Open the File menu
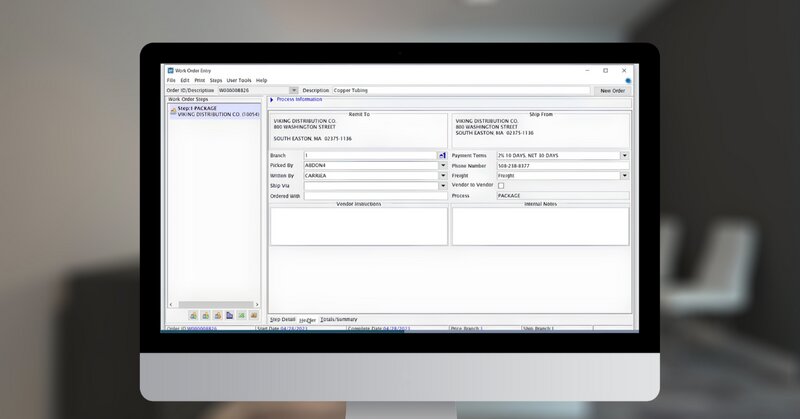The width and height of the screenshot is (800, 419). coord(171,81)
